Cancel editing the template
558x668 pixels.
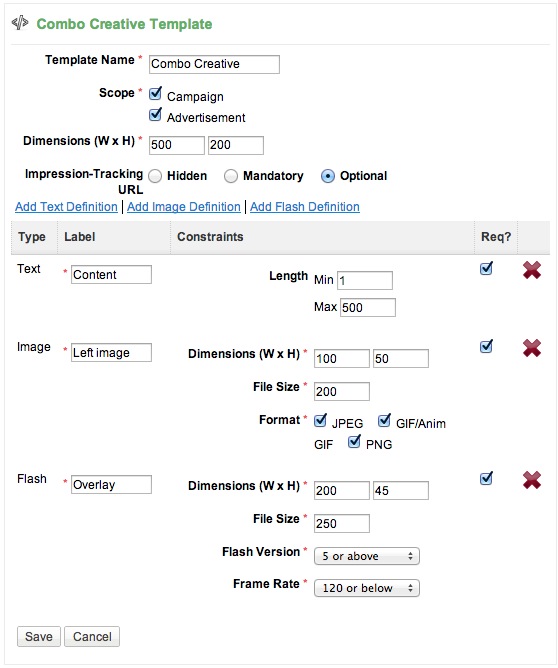92,636
